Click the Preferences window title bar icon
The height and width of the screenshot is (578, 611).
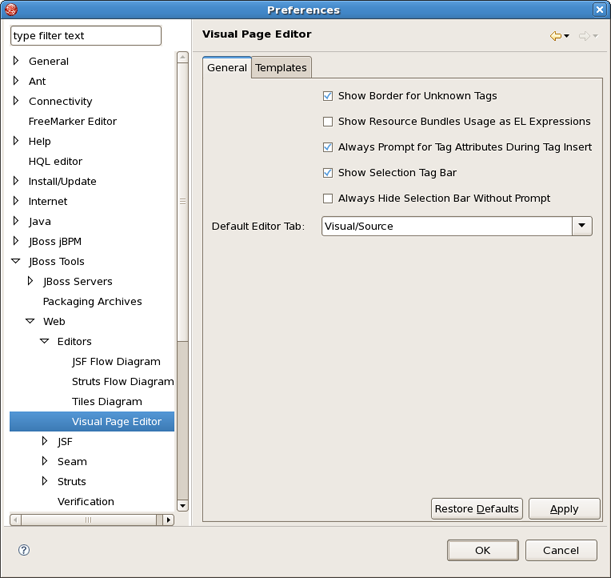click(x=11, y=10)
